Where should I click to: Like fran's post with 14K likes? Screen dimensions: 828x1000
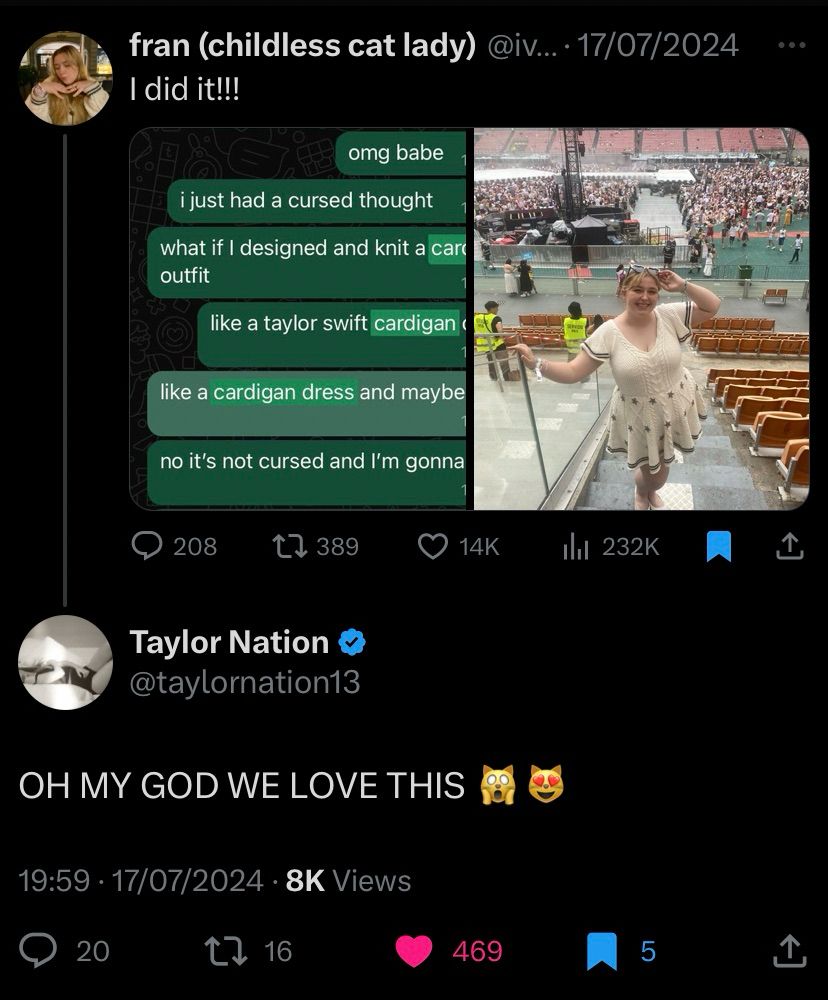tap(432, 545)
